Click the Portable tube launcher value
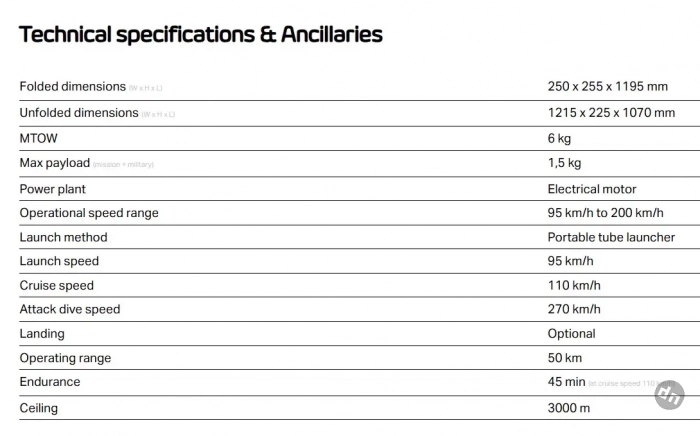Viewport: 700px width, 436px height. coord(611,237)
